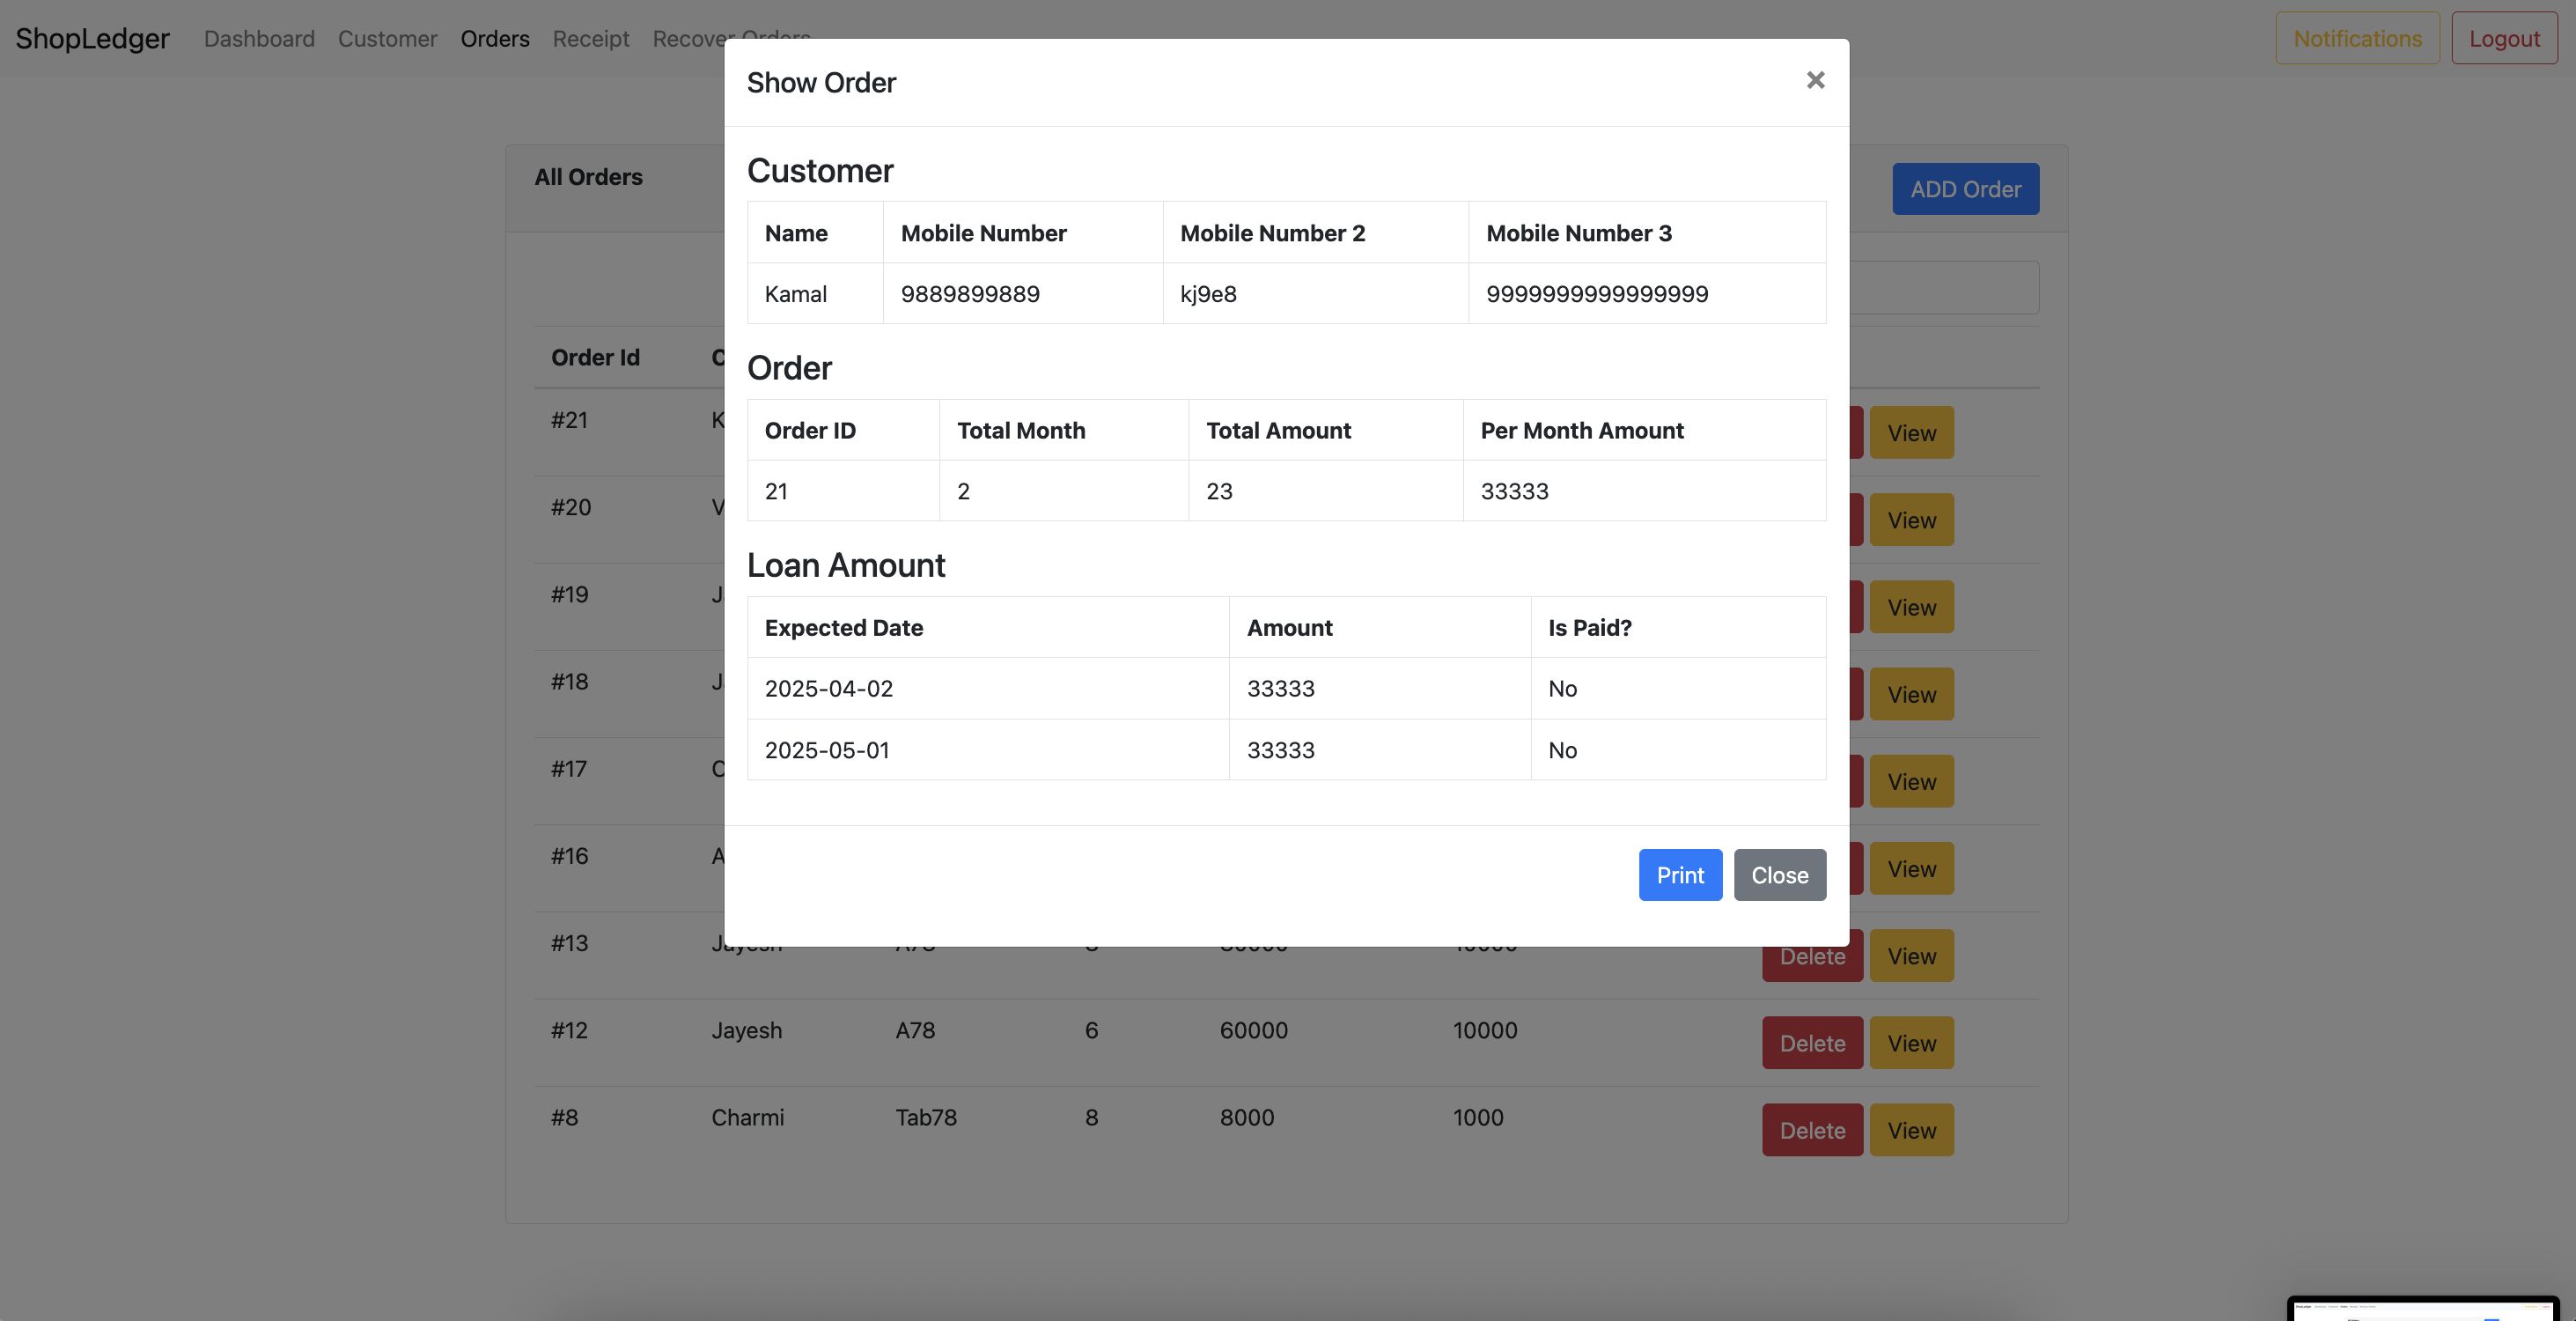Image resolution: width=2576 pixels, height=1321 pixels.
Task: Go to the Customer page
Action: [x=387, y=38]
